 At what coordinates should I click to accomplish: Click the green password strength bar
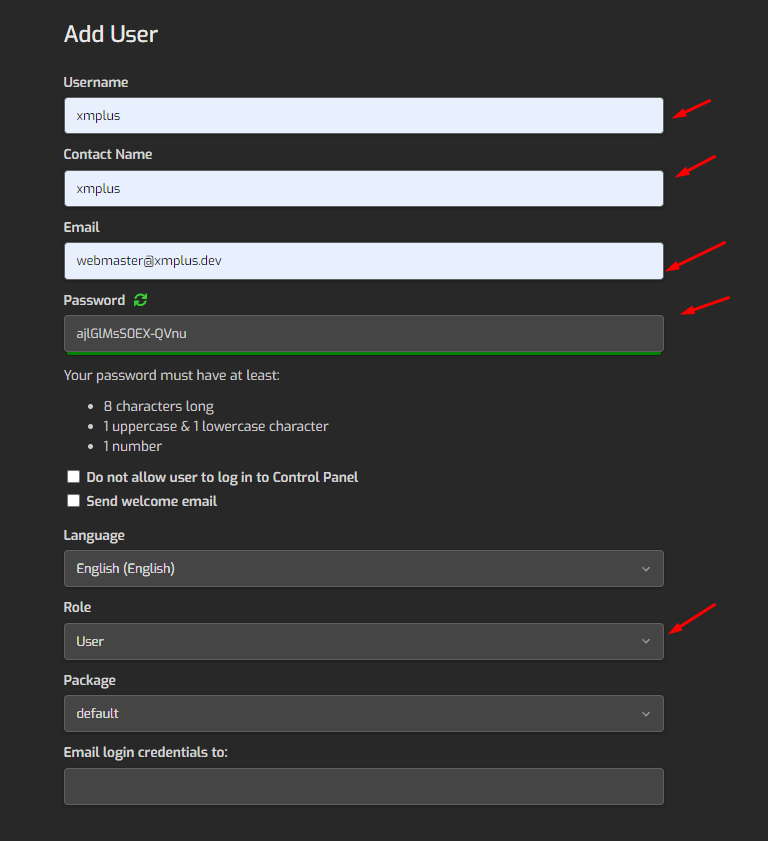tap(363, 352)
